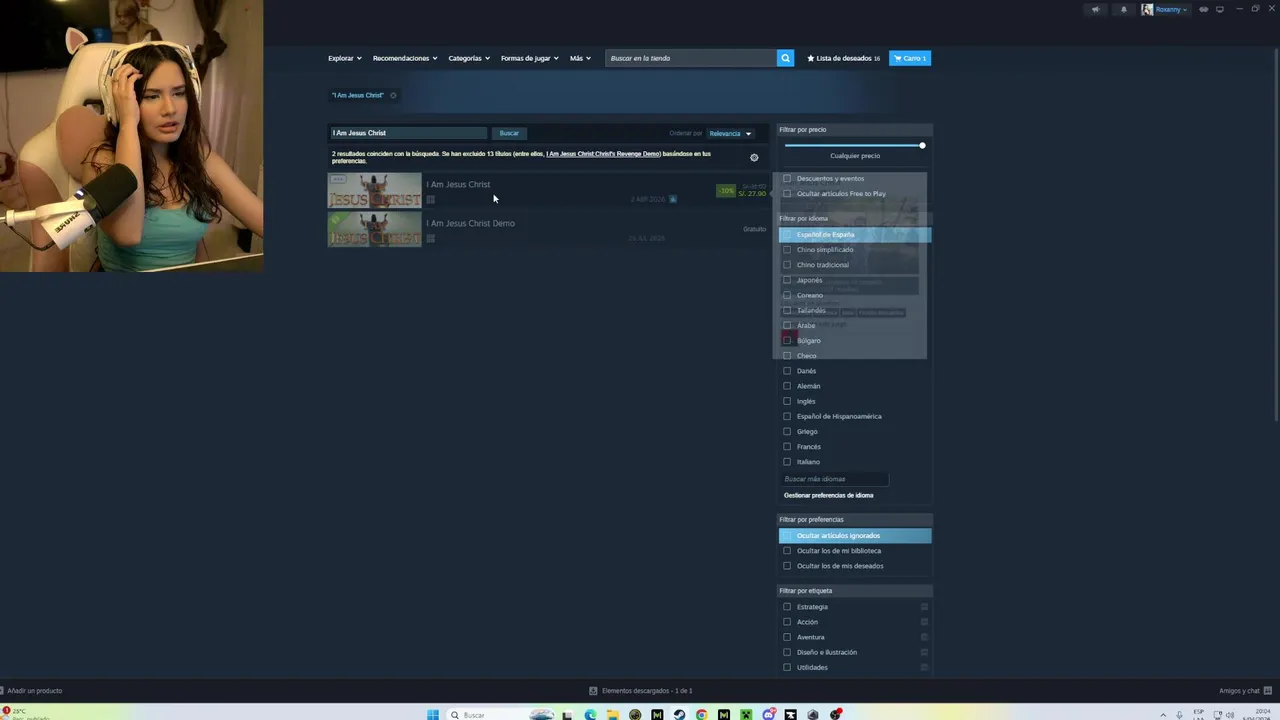Click the I Am Jesus Christ thumbnail
The width and height of the screenshot is (1280, 720).
375,190
